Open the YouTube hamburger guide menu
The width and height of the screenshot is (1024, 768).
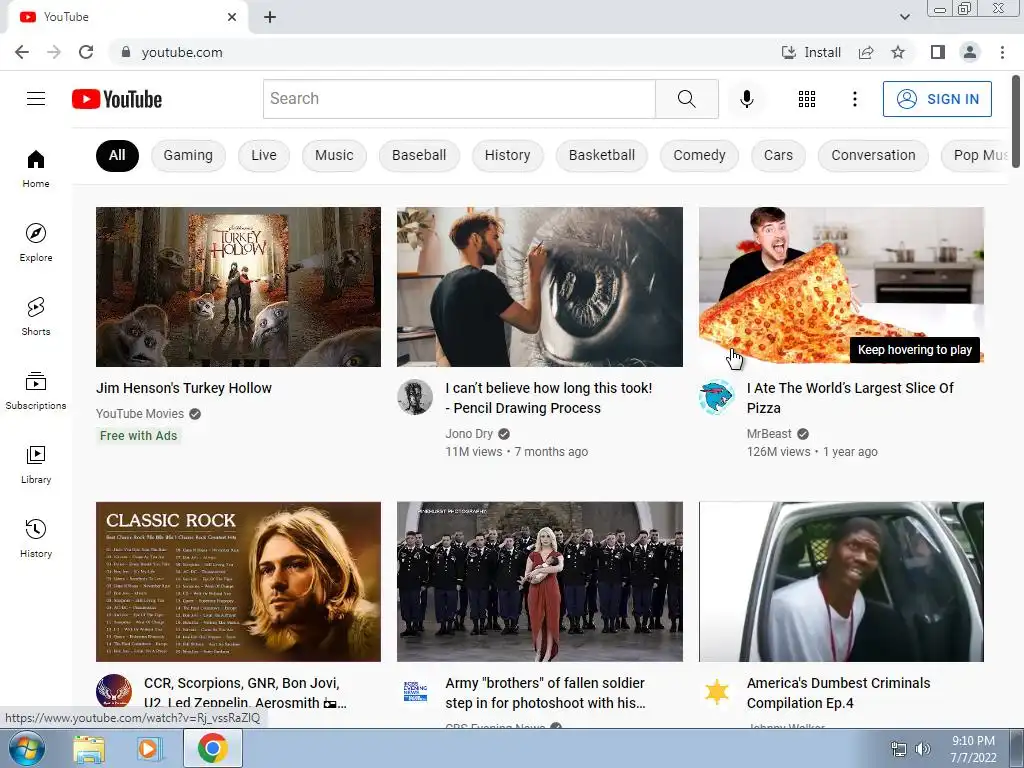pos(36,99)
